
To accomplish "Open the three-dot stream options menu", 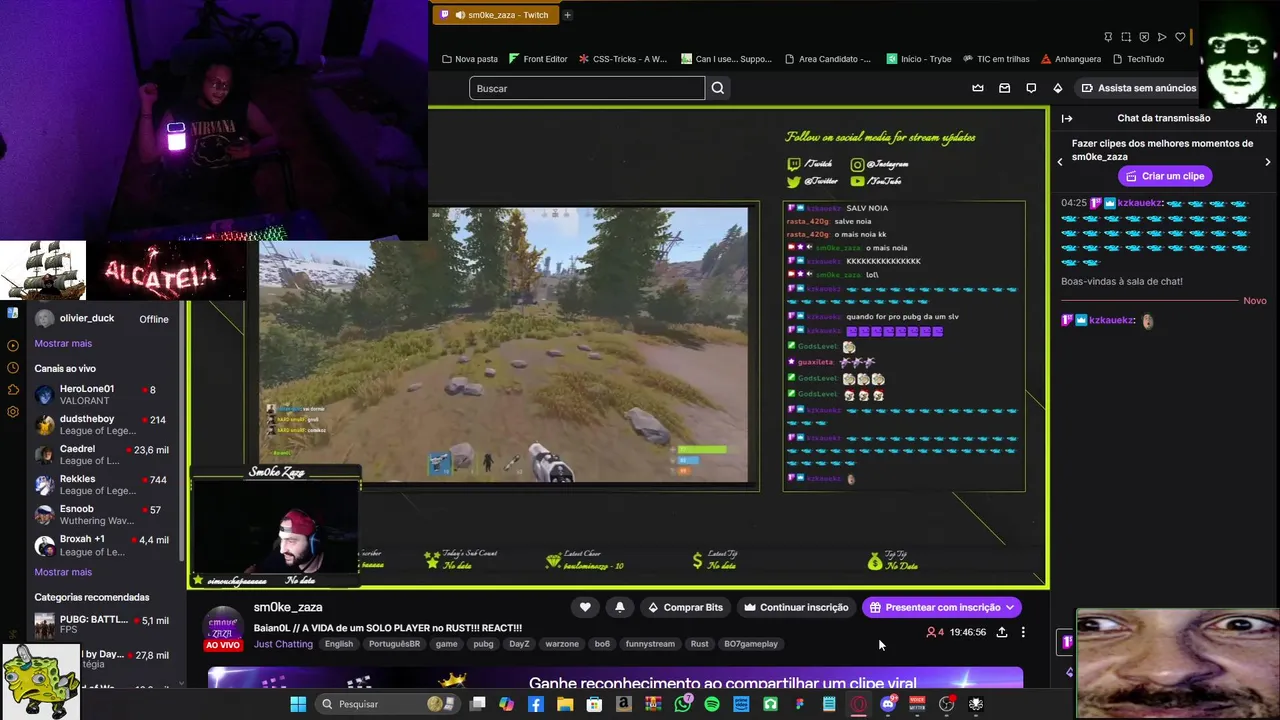I will (x=1023, y=632).
